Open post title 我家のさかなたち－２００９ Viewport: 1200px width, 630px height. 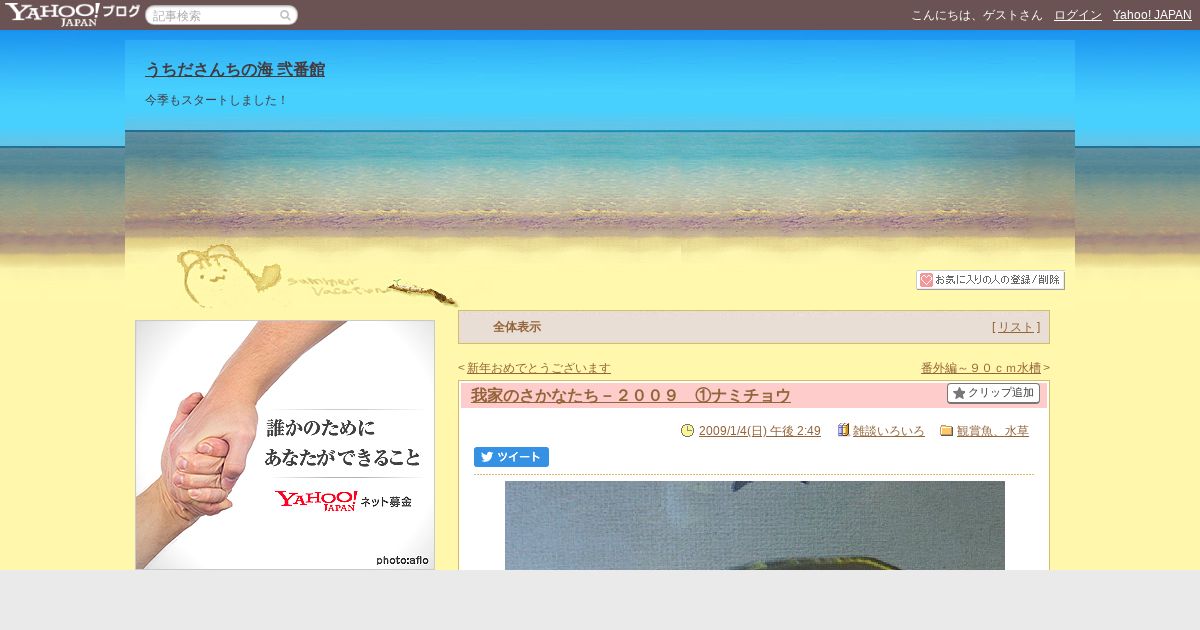pyautogui.click(x=631, y=396)
